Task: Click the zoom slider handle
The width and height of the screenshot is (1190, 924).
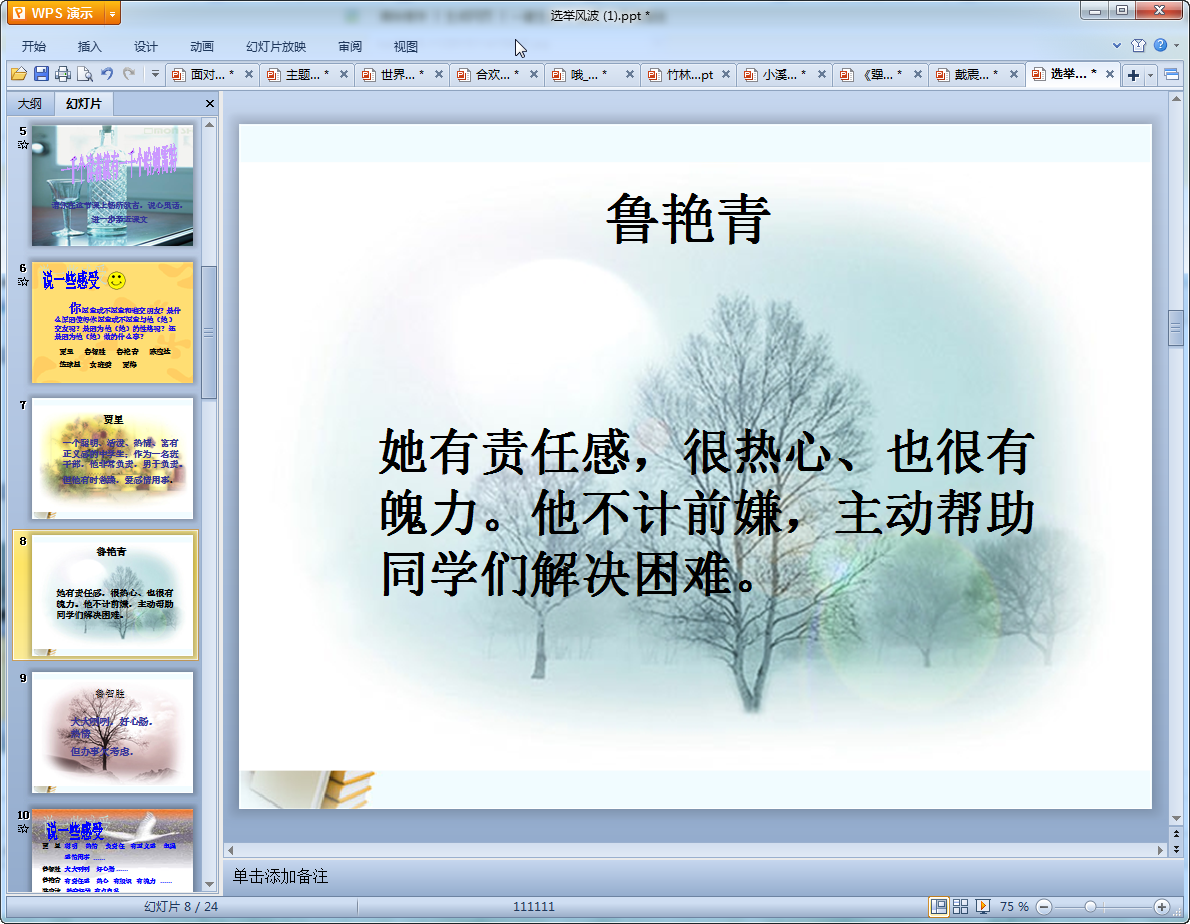Action: click(x=1091, y=907)
